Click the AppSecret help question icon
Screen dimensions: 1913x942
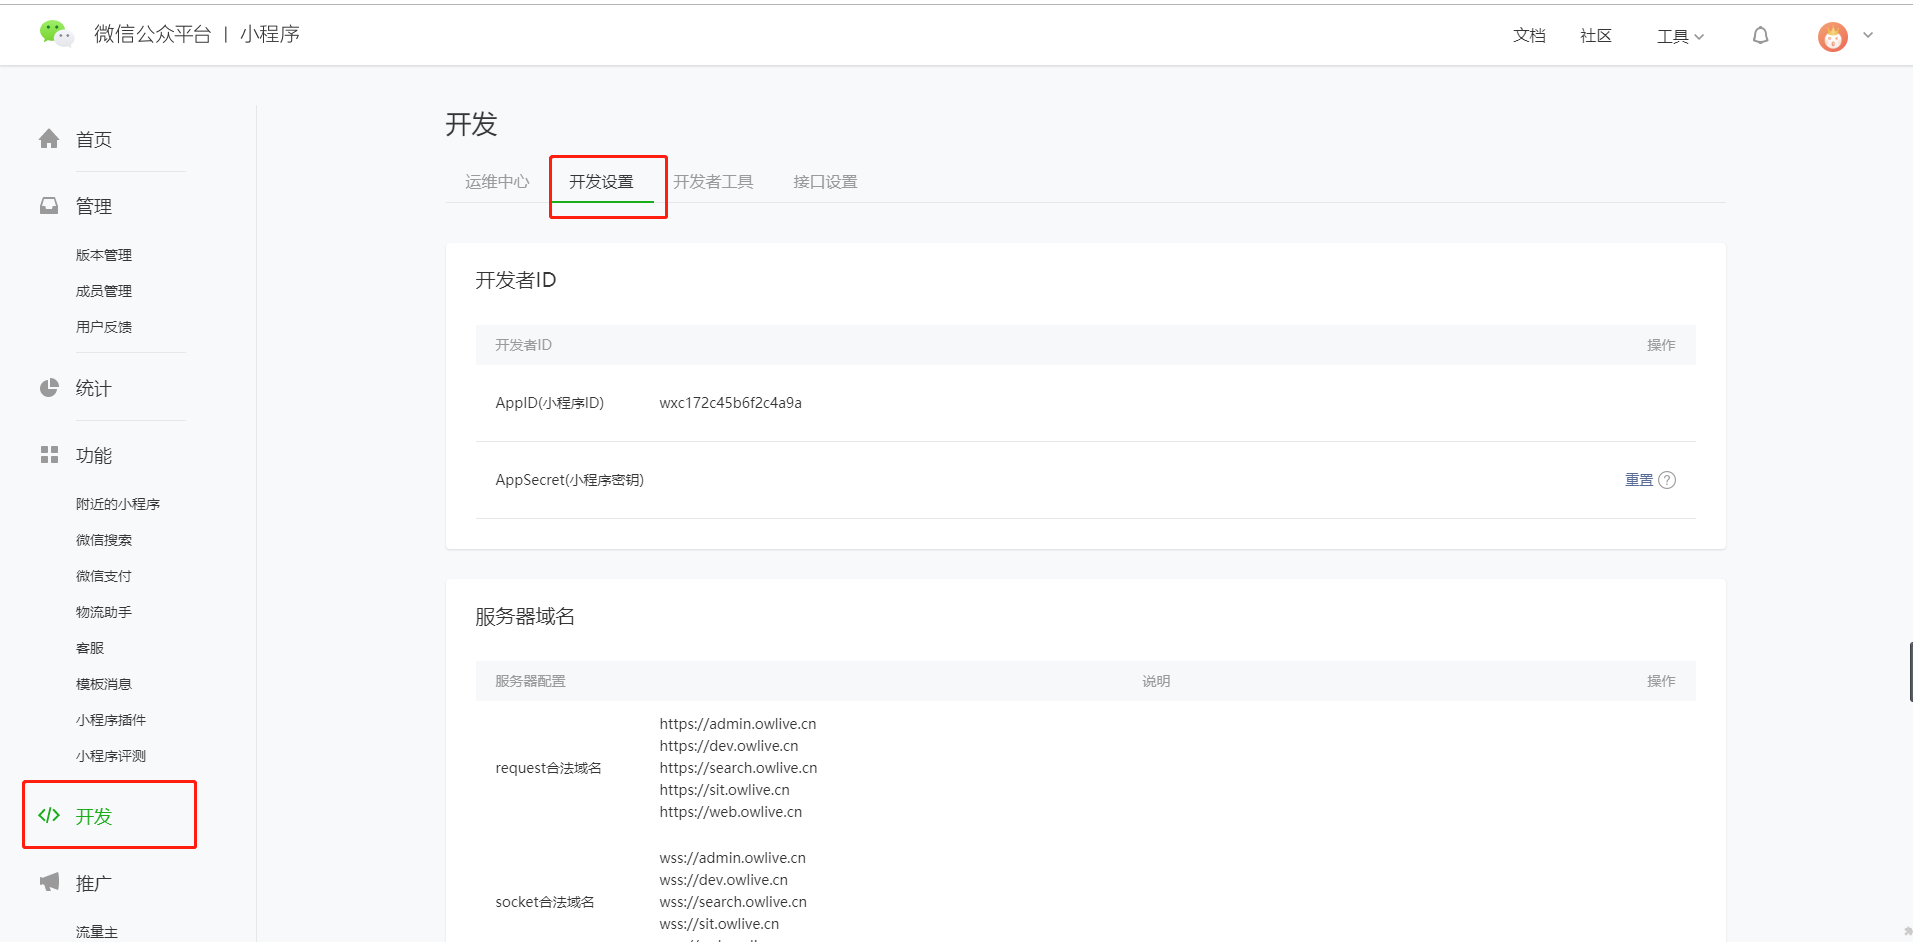(x=1667, y=480)
